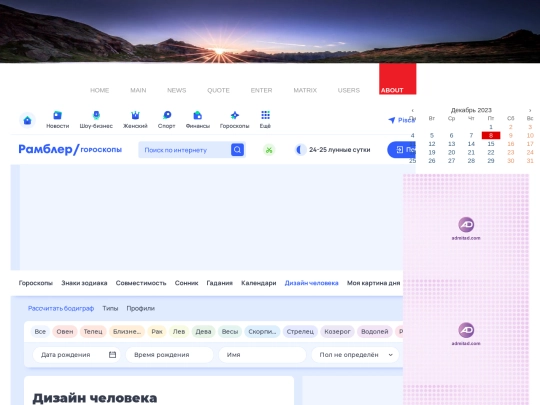Open the USERS menu item
This screenshot has height=405, width=540.
[349, 90]
